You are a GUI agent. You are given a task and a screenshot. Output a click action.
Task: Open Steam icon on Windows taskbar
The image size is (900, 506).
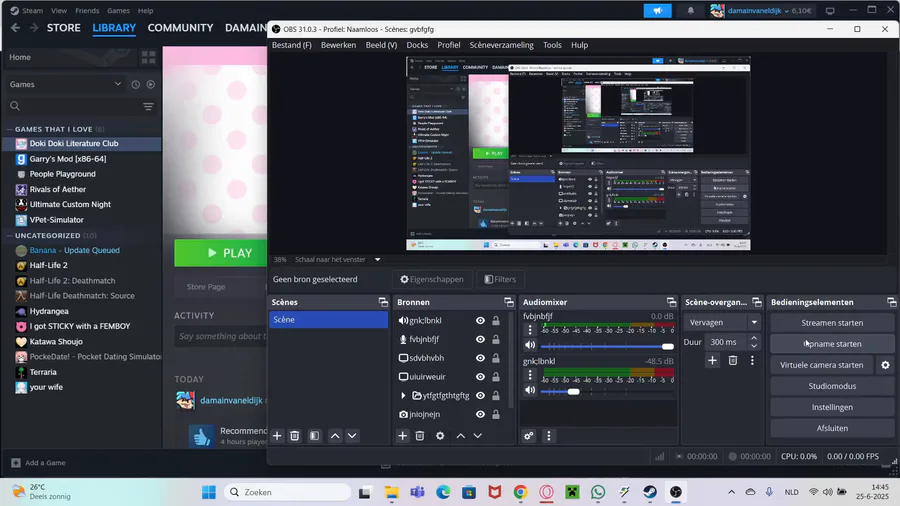click(650, 492)
